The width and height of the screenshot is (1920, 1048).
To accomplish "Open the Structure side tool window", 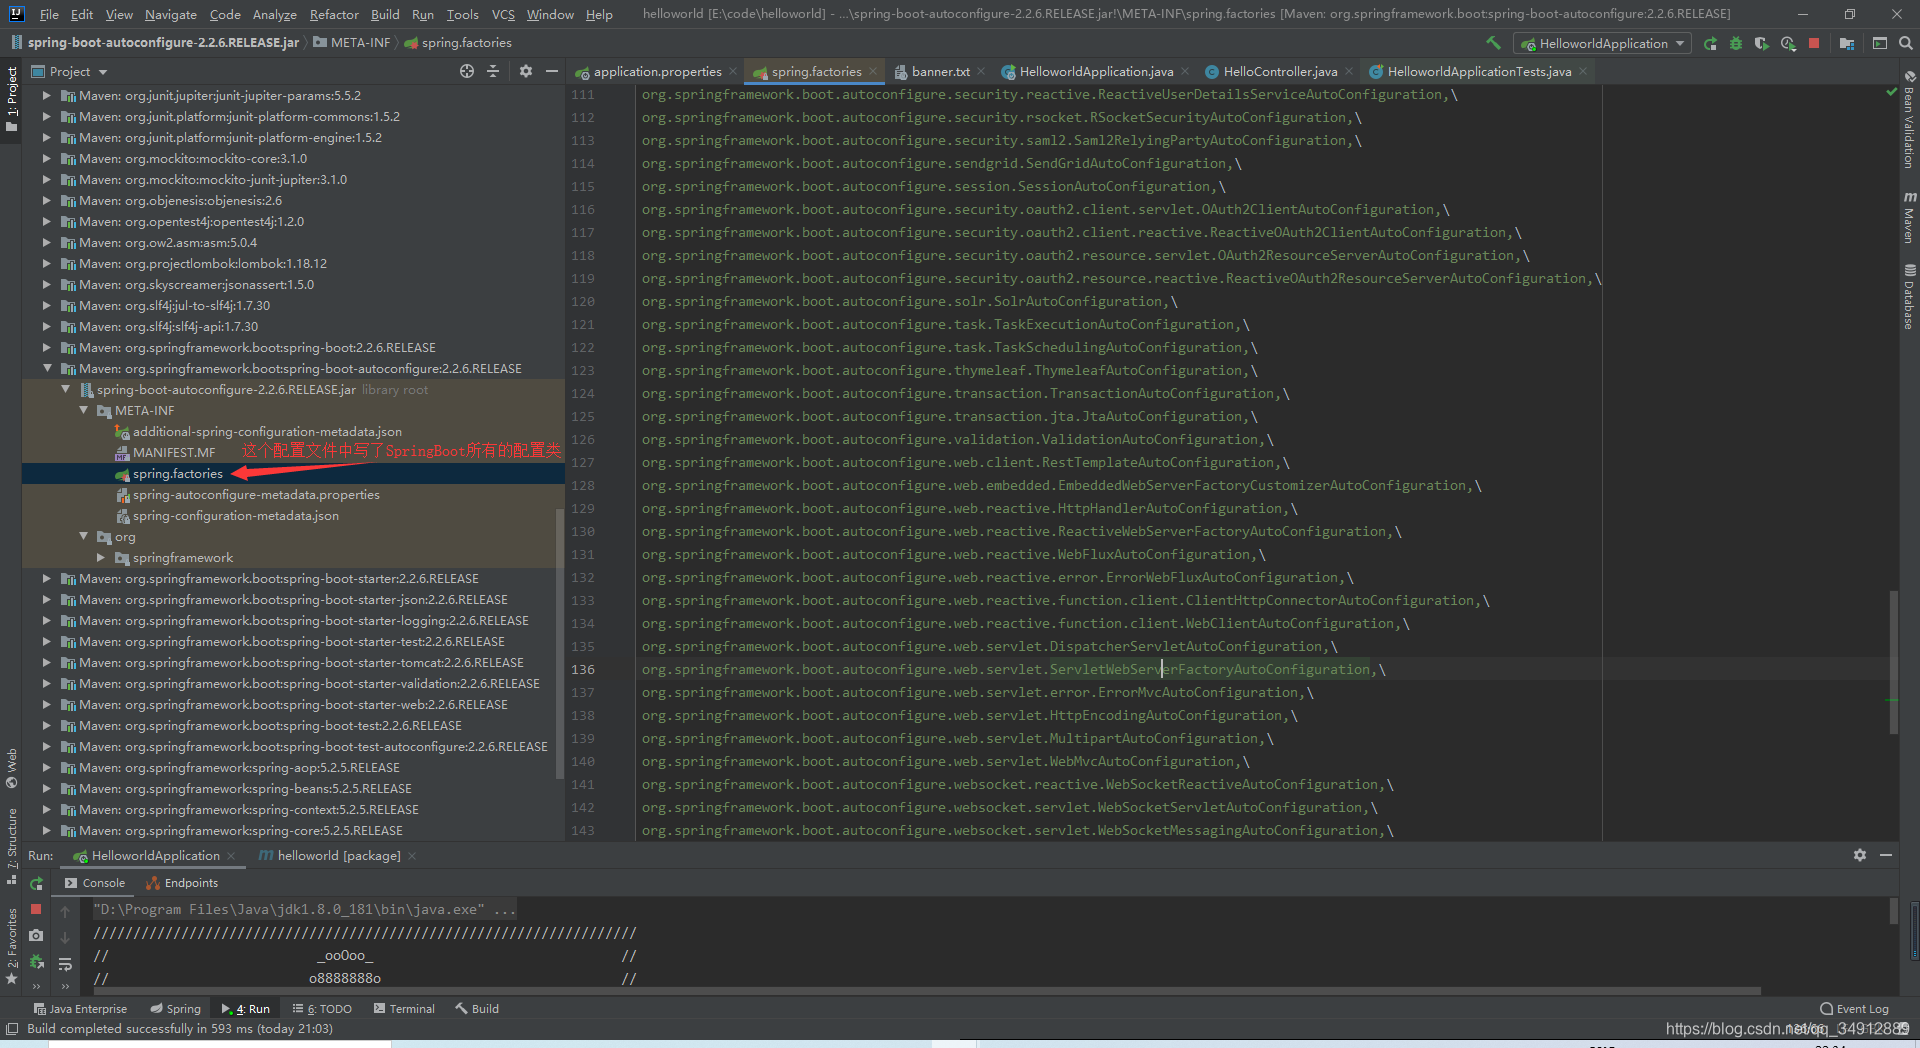I will pyautogui.click(x=12, y=845).
